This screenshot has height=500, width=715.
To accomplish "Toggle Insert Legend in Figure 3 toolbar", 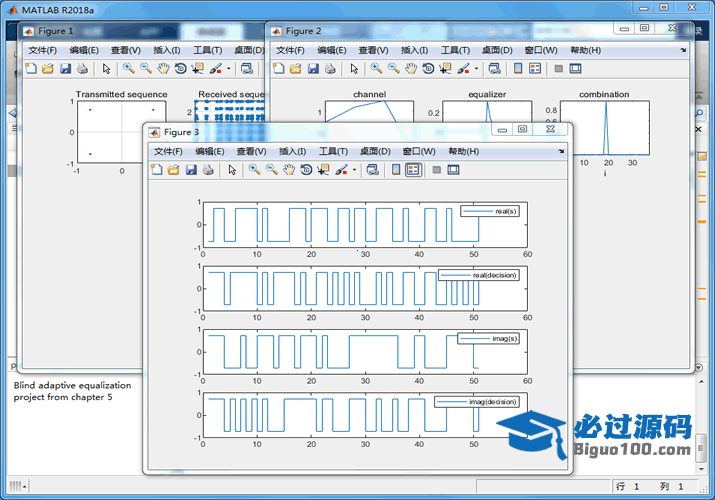I will [413, 170].
